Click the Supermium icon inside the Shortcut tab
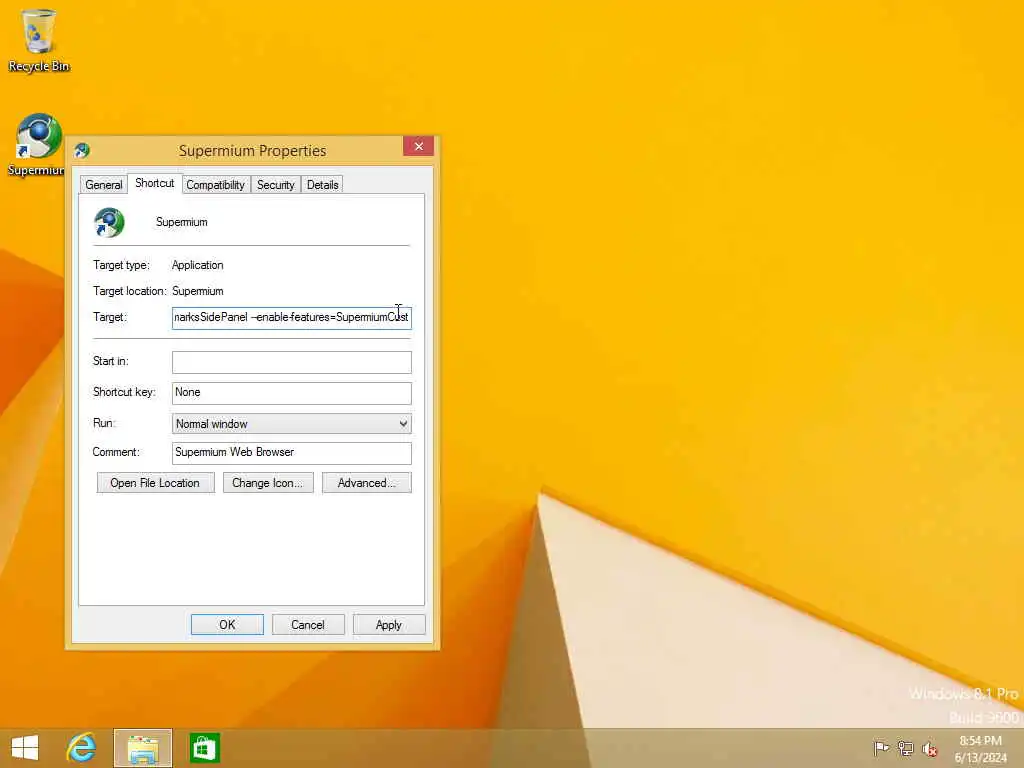This screenshot has height=768, width=1024. click(x=109, y=223)
